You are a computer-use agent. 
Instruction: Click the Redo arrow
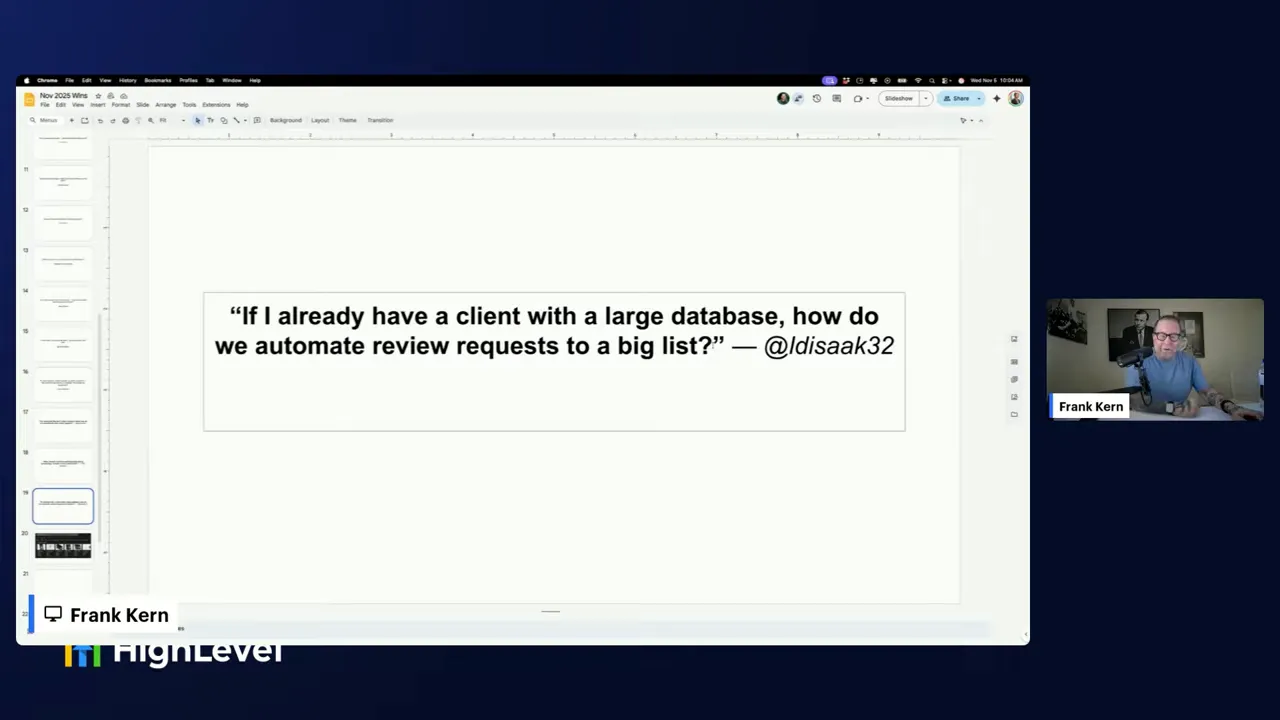point(113,120)
